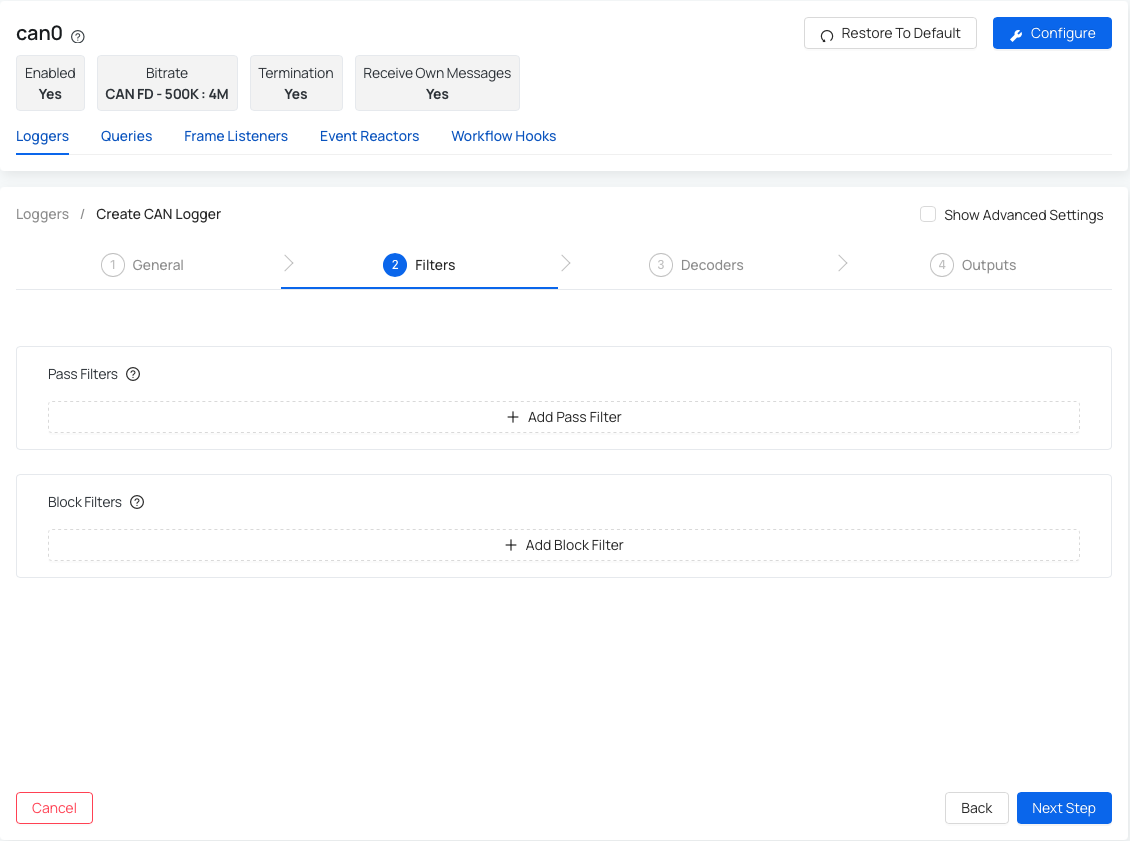Go back to the previous step
This screenshot has height=841, width=1130.
(x=976, y=808)
